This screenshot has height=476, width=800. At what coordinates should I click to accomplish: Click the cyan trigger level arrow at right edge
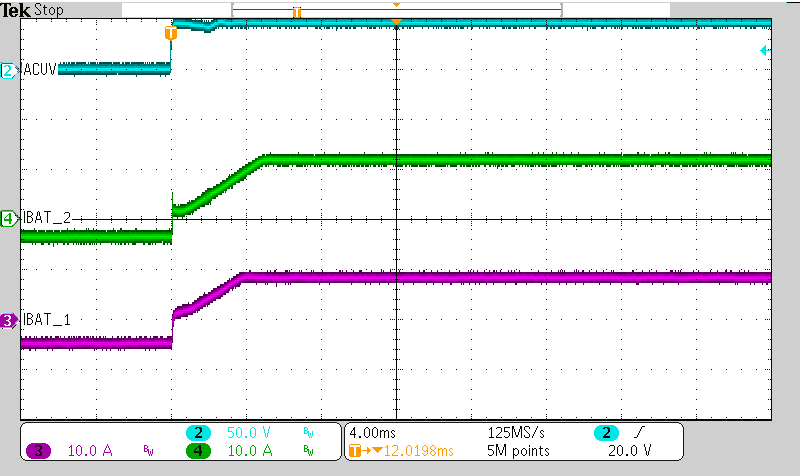pyautogui.click(x=764, y=50)
